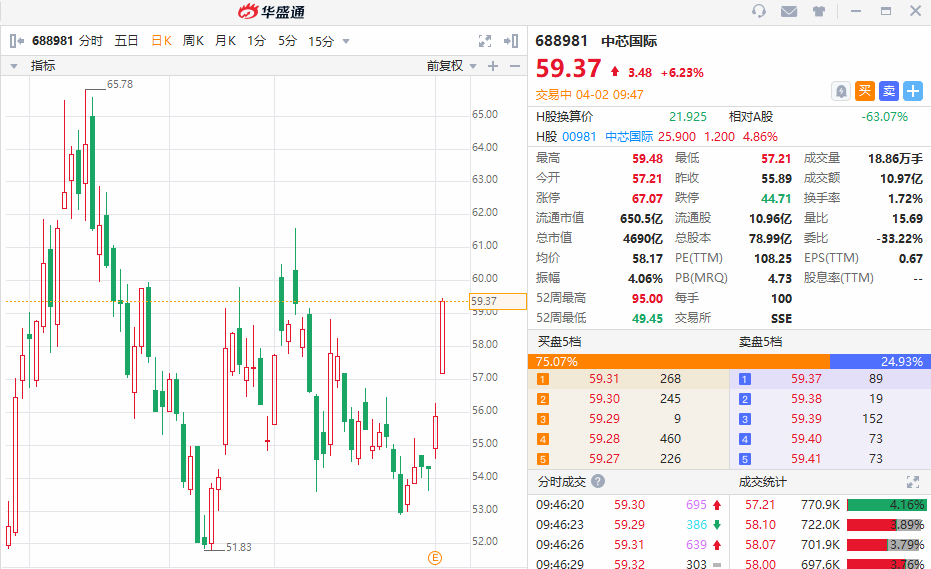Click the orange 75.07% buy ratio bar

click(x=679, y=361)
